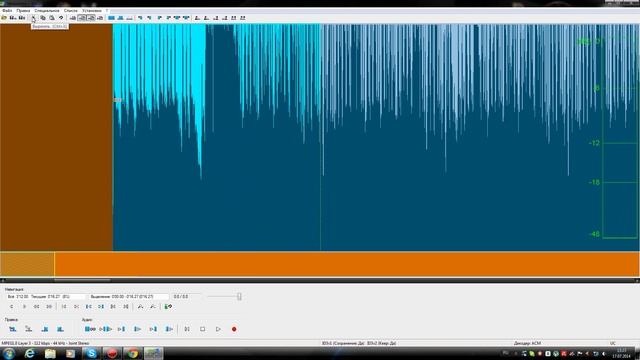Click the scissors Cut icon in toolbar
The width and height of the screenshot is (640, 360).
[x=34, y=18]
